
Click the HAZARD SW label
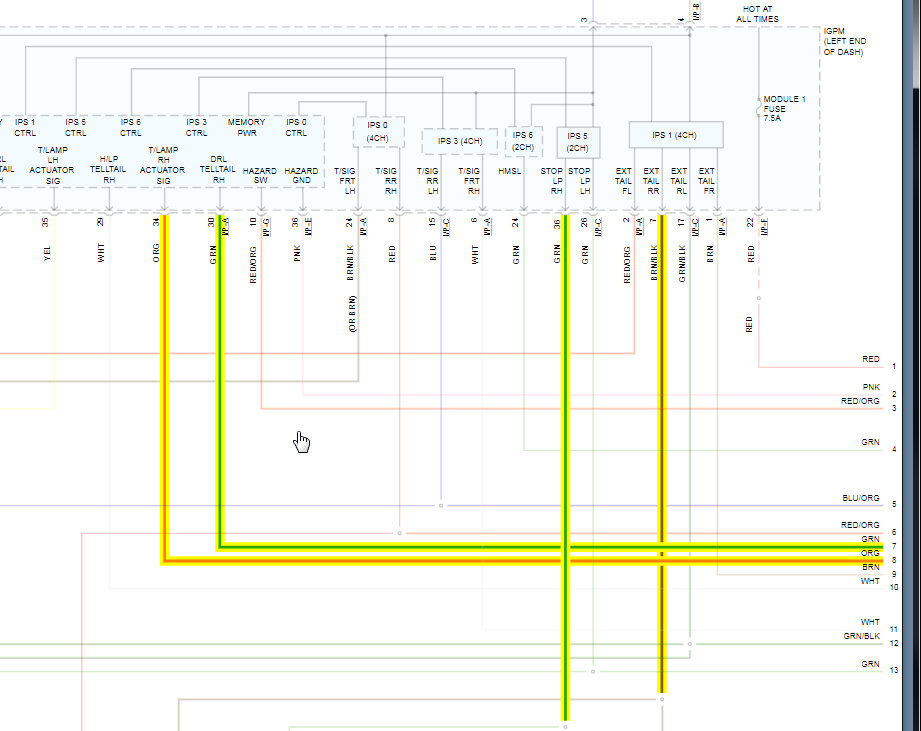tap(260, 176)
